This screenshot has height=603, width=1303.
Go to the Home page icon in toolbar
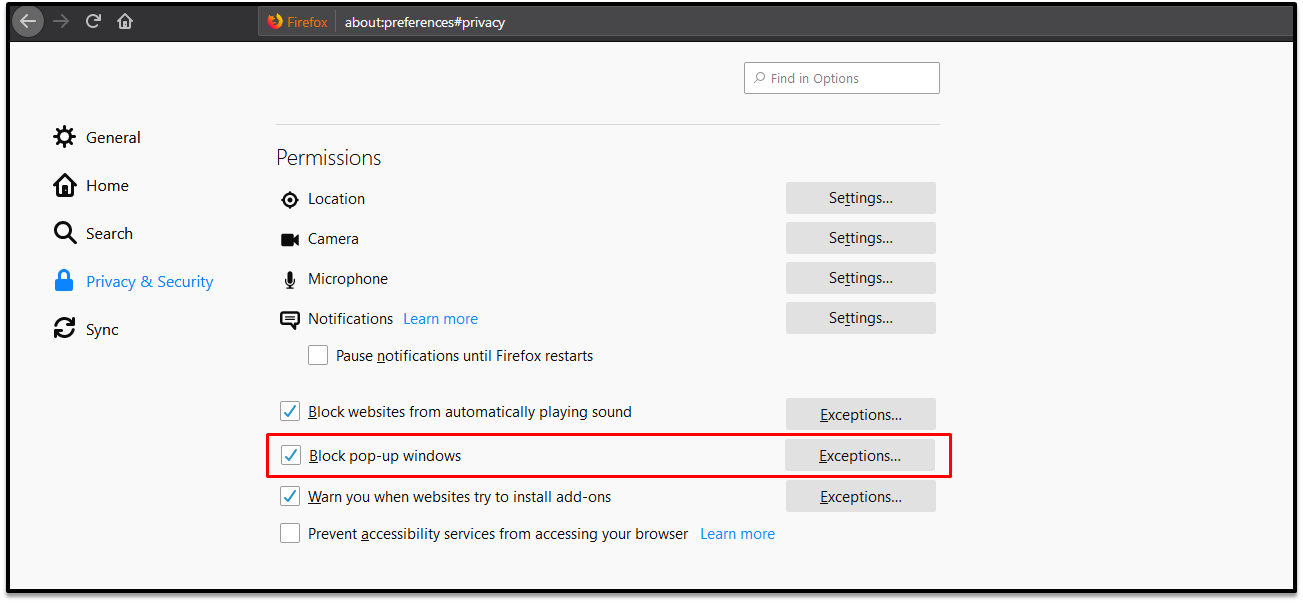pos(125,21)
